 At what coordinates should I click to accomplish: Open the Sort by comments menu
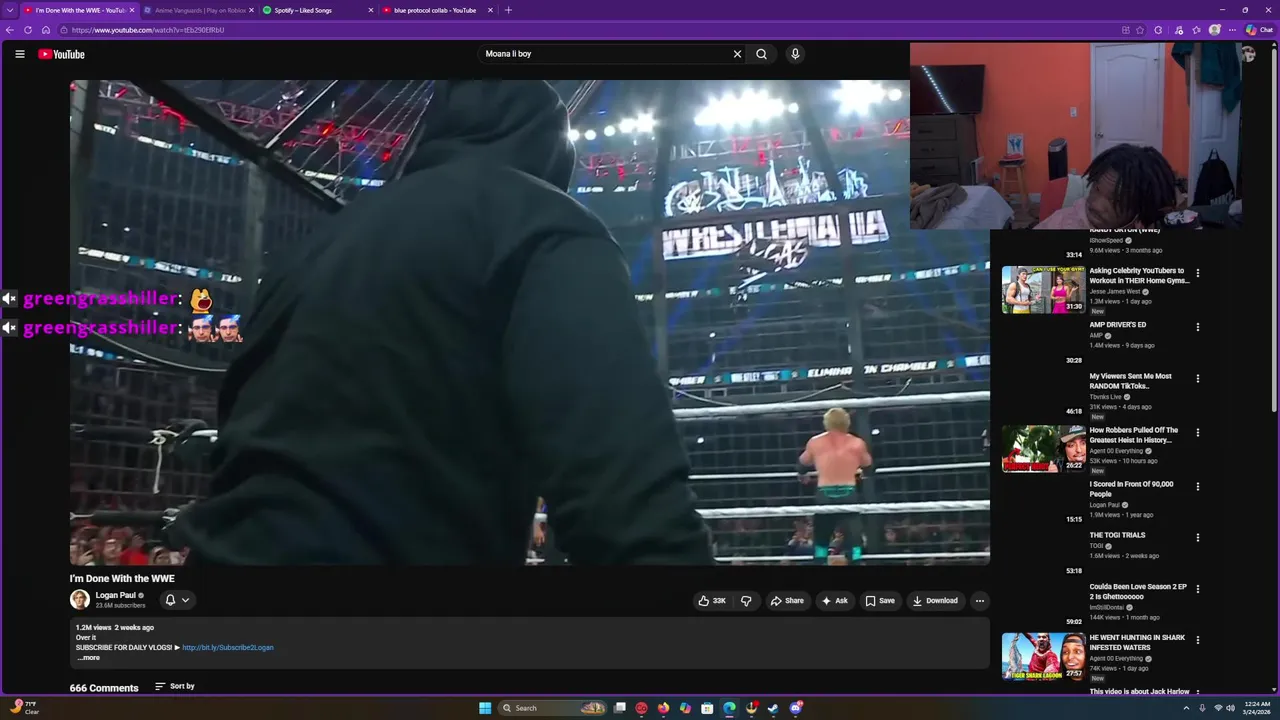click(175, 686)
